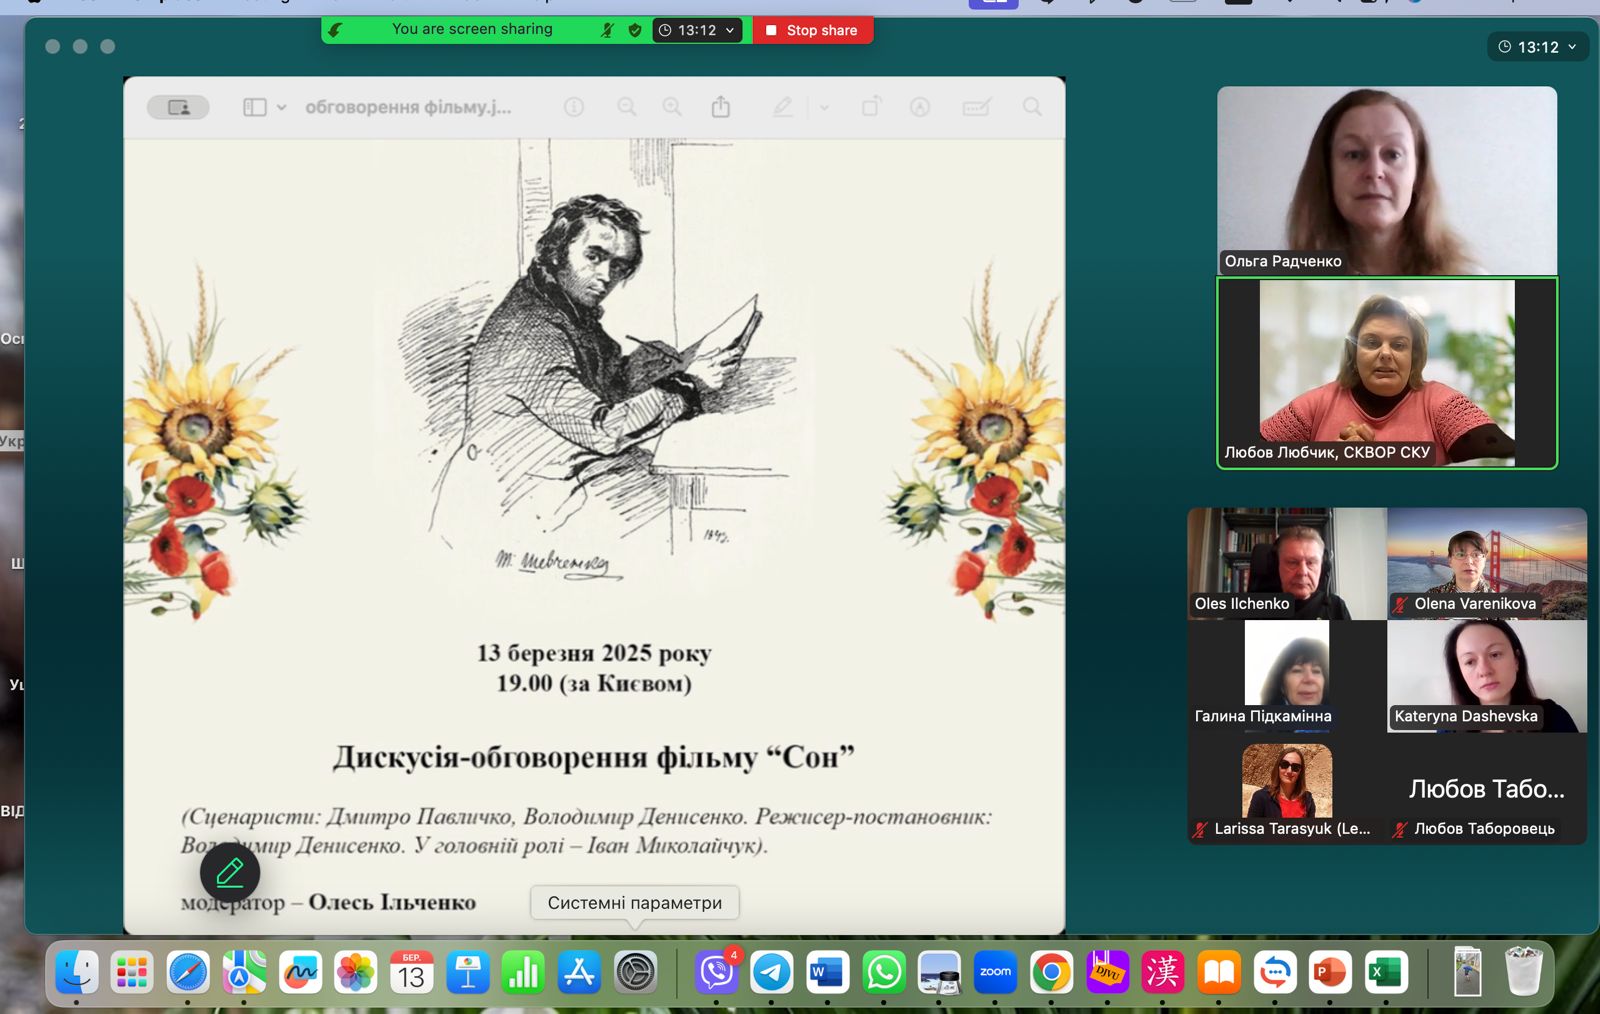Open Numbers from the Dock
Viewport: 1600px width, 1014px height.
pos(524,972)
